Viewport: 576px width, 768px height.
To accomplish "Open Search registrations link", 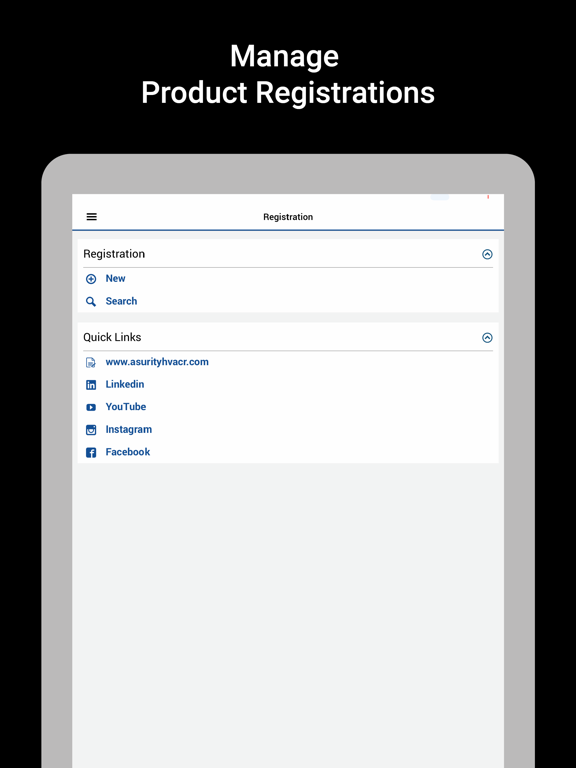I will tap(121, 301).
